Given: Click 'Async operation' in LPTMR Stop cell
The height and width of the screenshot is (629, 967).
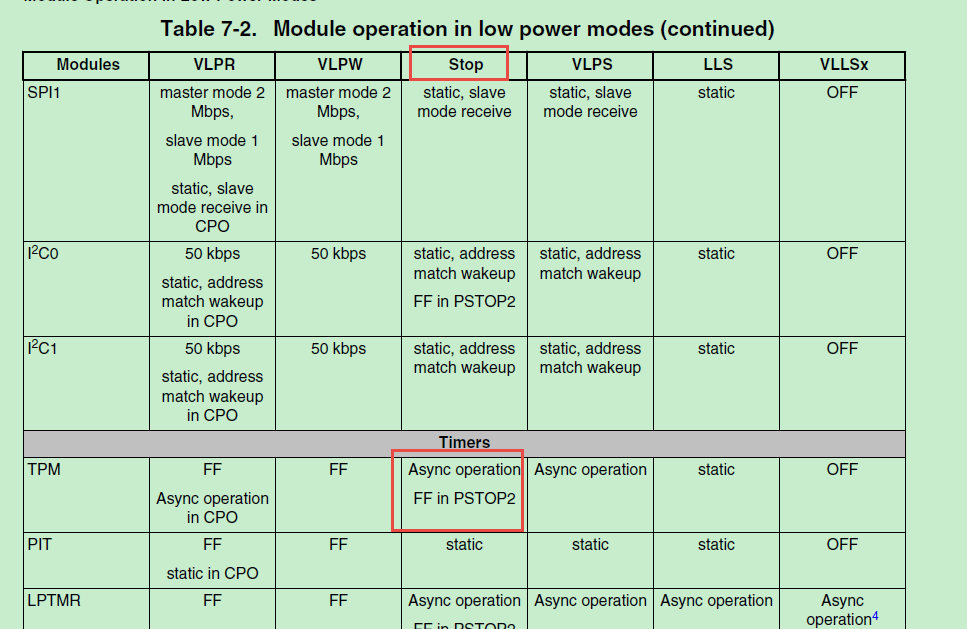Looking at the screenshot, I should [x=464, y=601].
